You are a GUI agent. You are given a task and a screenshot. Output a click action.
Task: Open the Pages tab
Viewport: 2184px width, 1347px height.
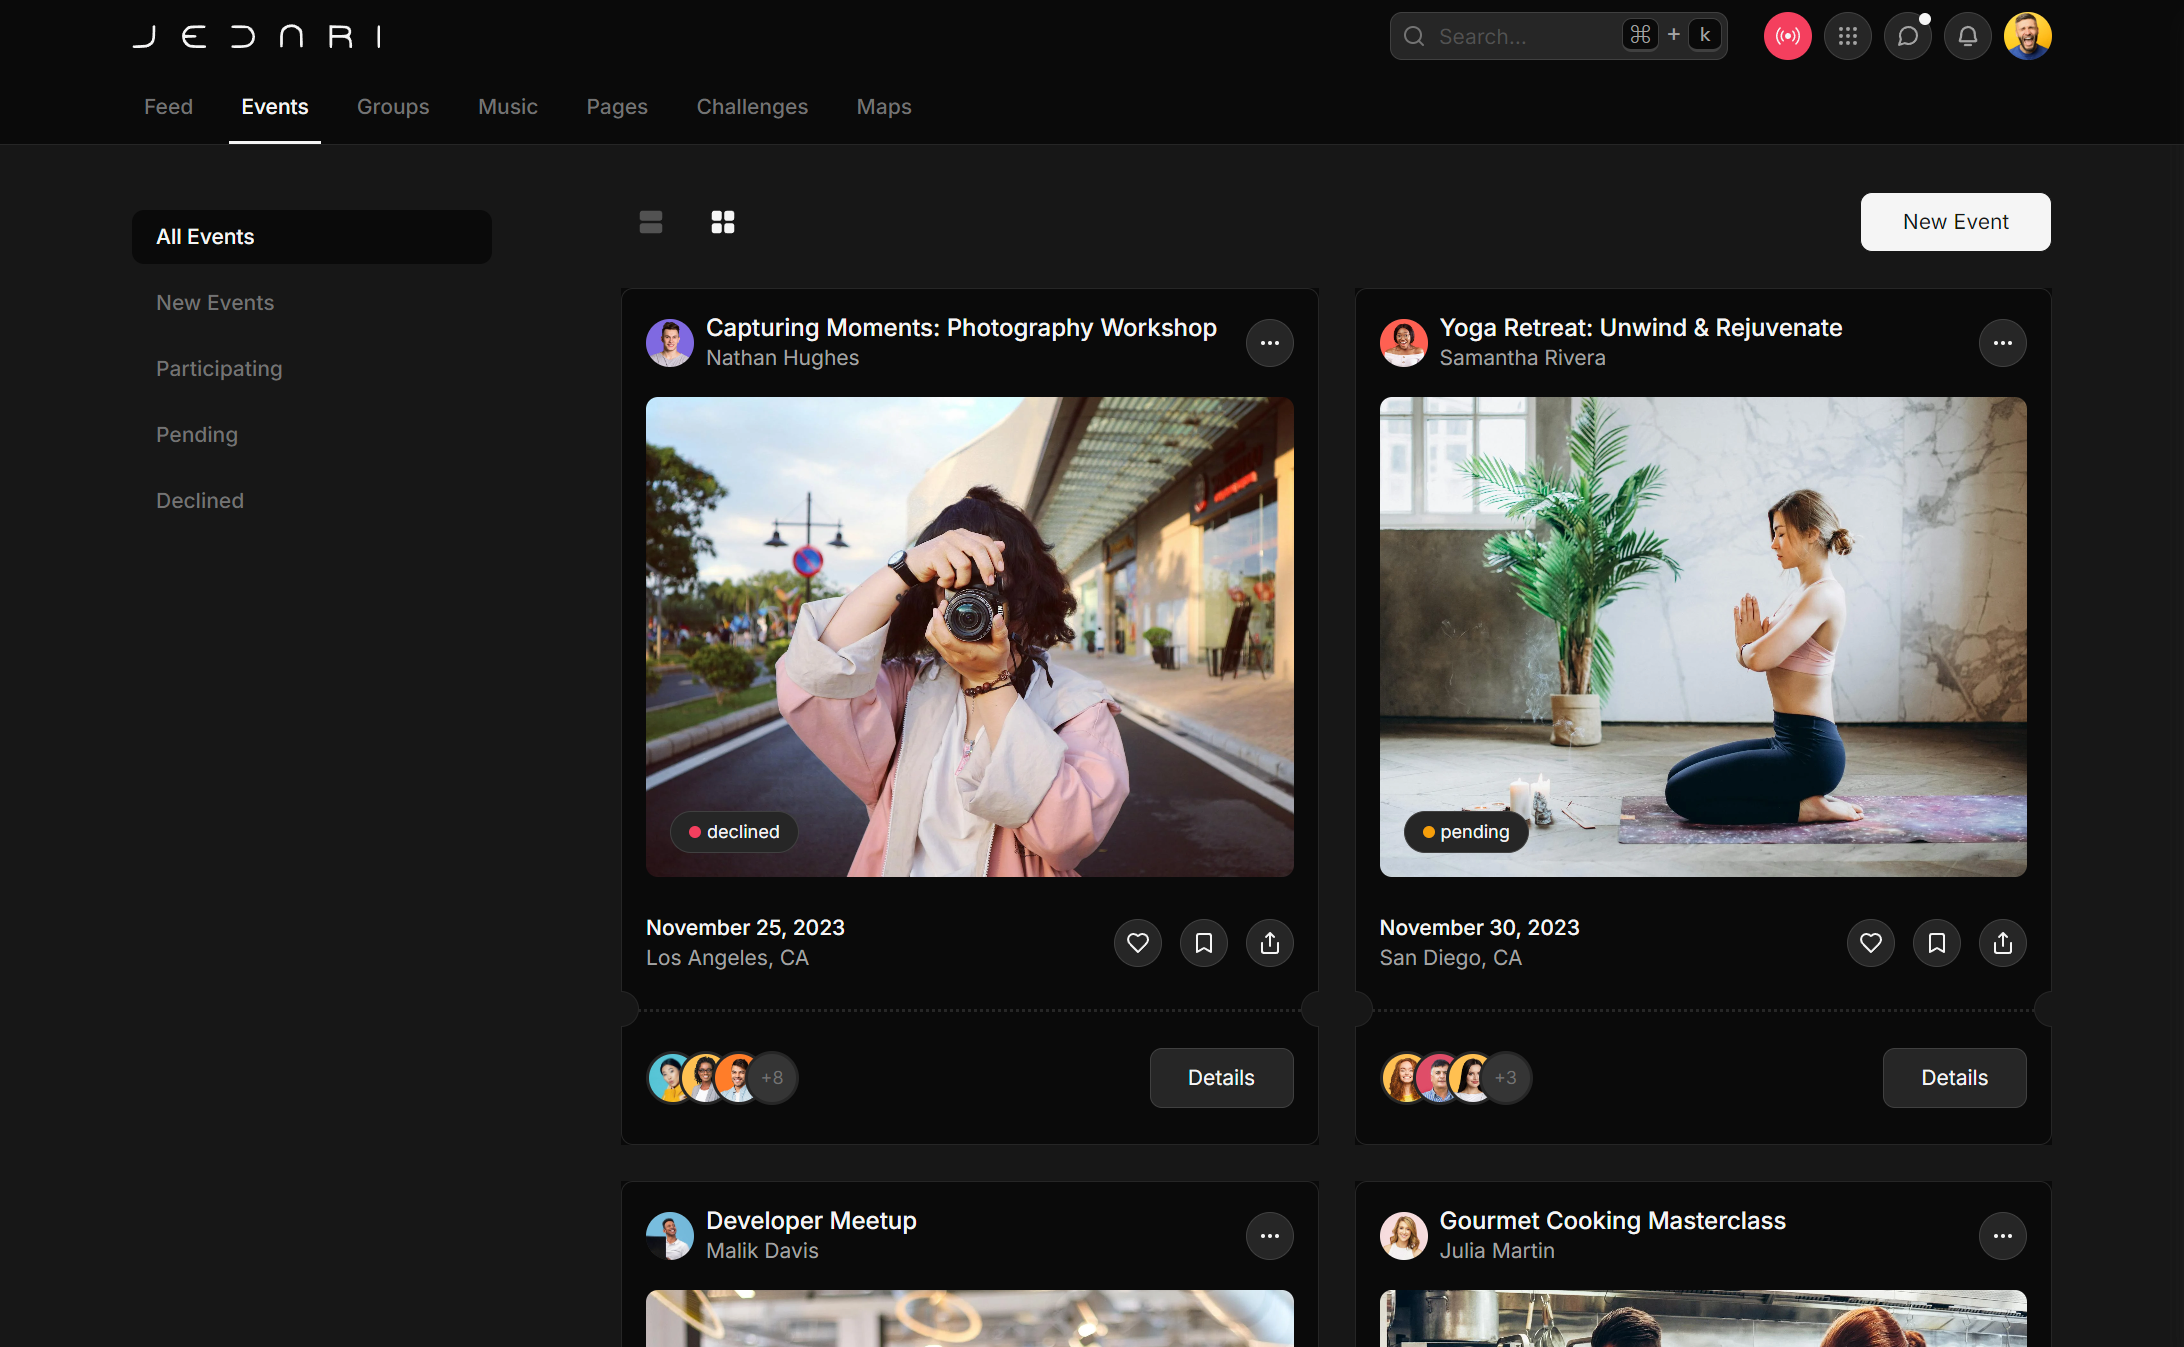(x=617, y=107)
